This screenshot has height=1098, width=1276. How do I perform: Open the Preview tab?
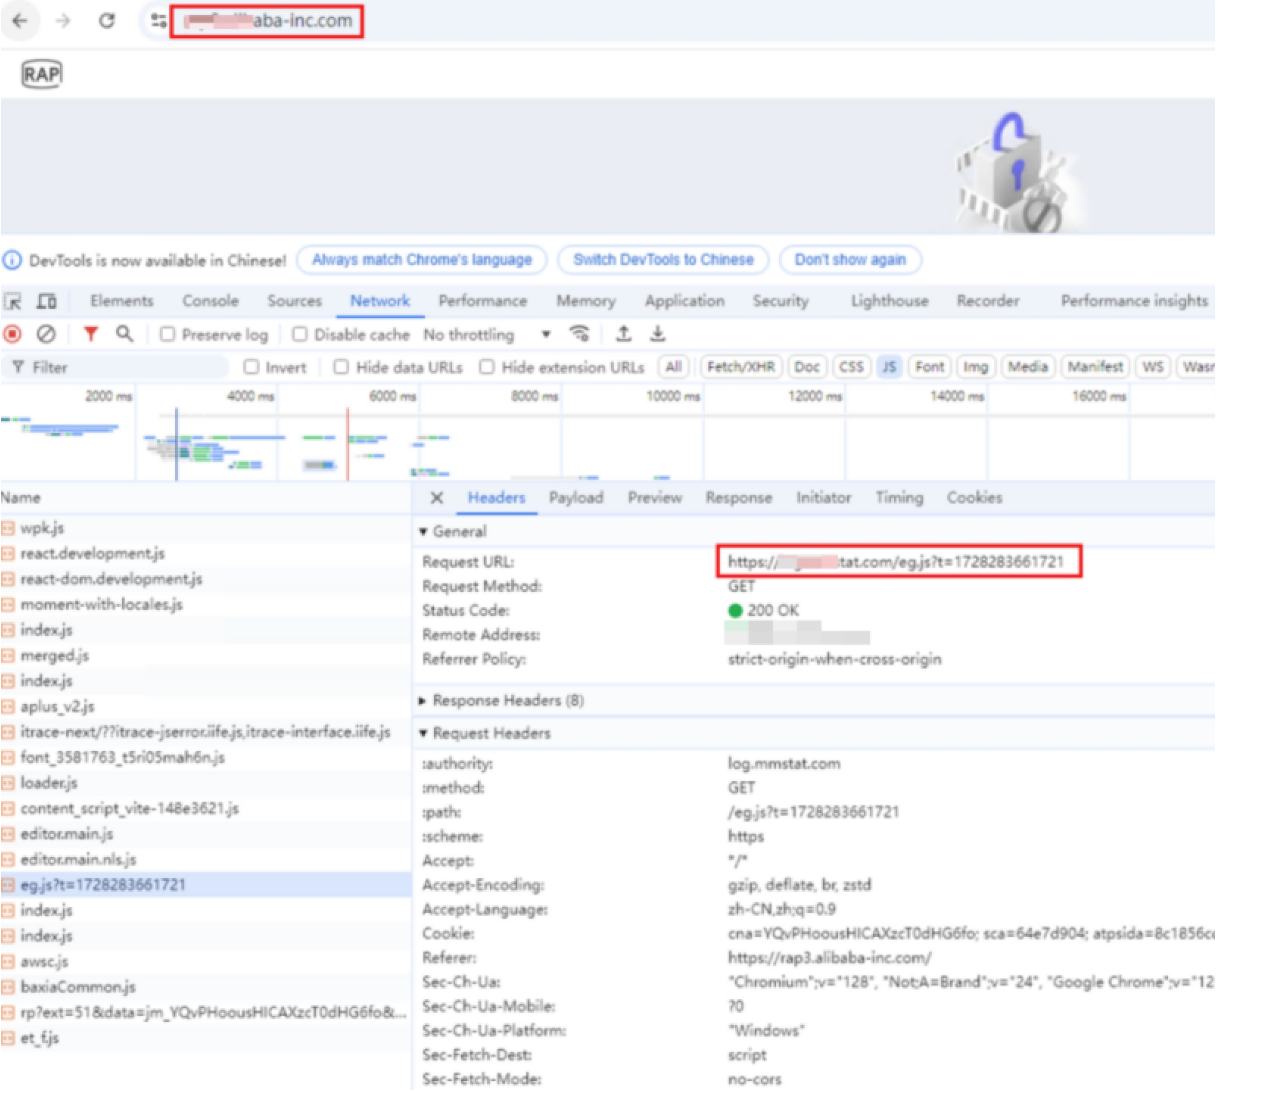pyautogui.click(x=655, y=498)
